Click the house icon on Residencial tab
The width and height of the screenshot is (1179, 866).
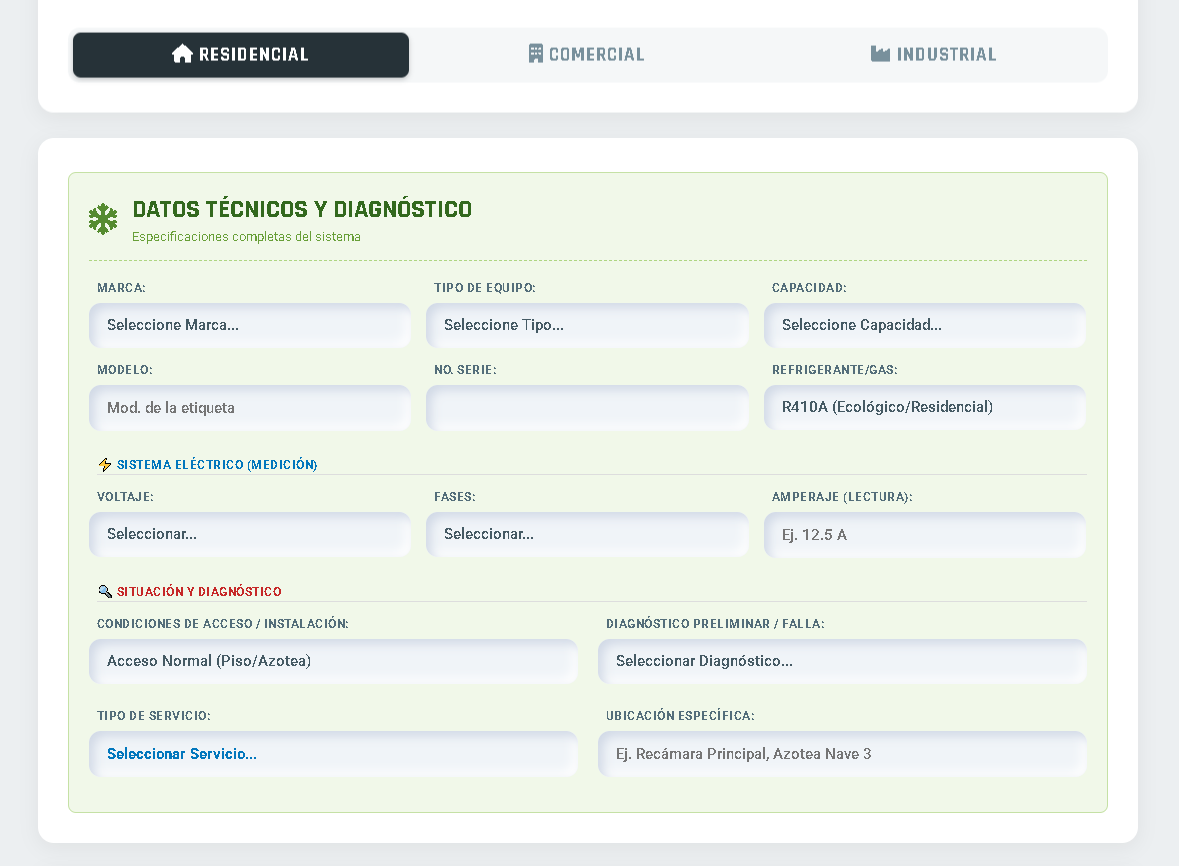point(182,54)
